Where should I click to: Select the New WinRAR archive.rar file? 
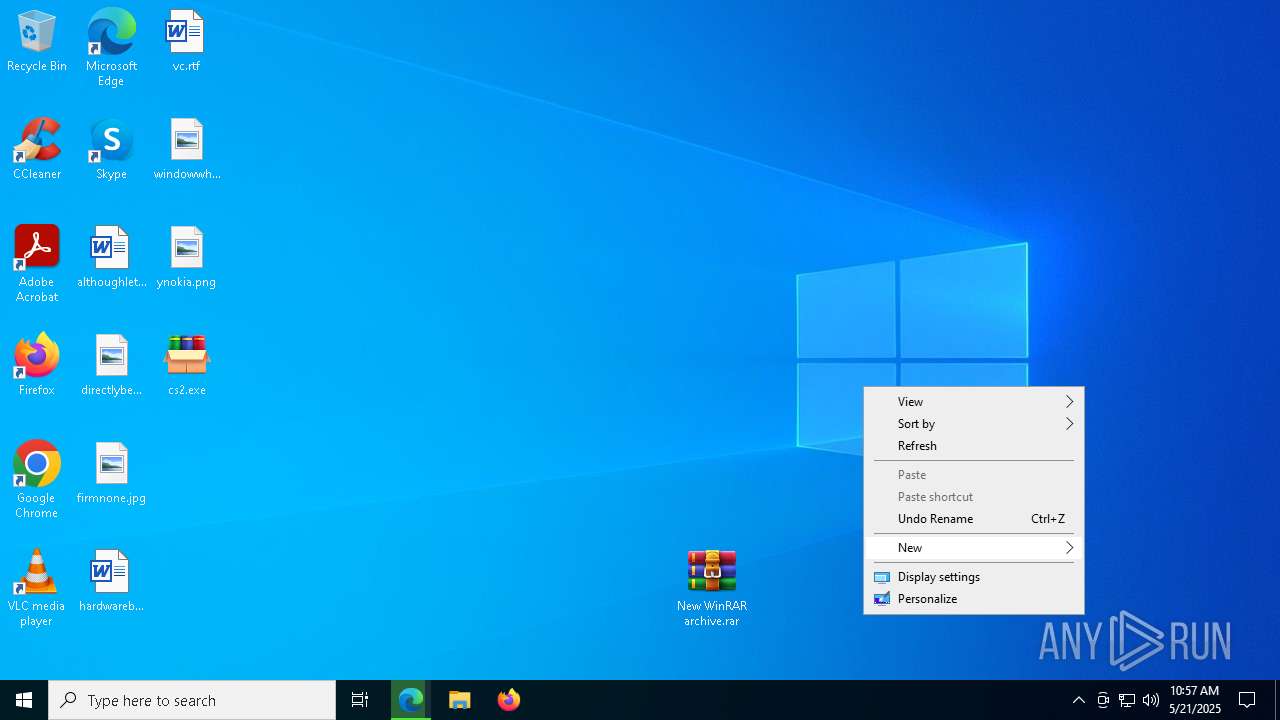(x=712, y=588)
